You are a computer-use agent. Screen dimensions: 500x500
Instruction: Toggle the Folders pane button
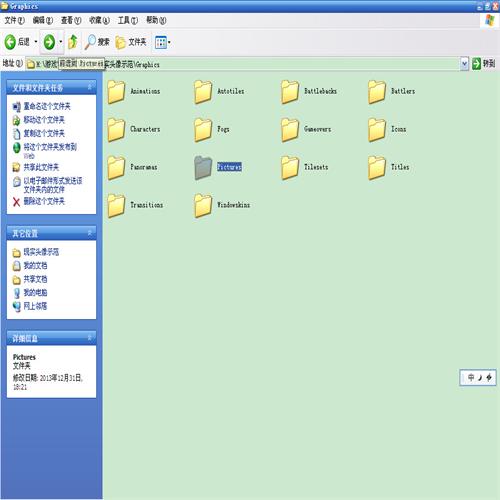(131, 42)
